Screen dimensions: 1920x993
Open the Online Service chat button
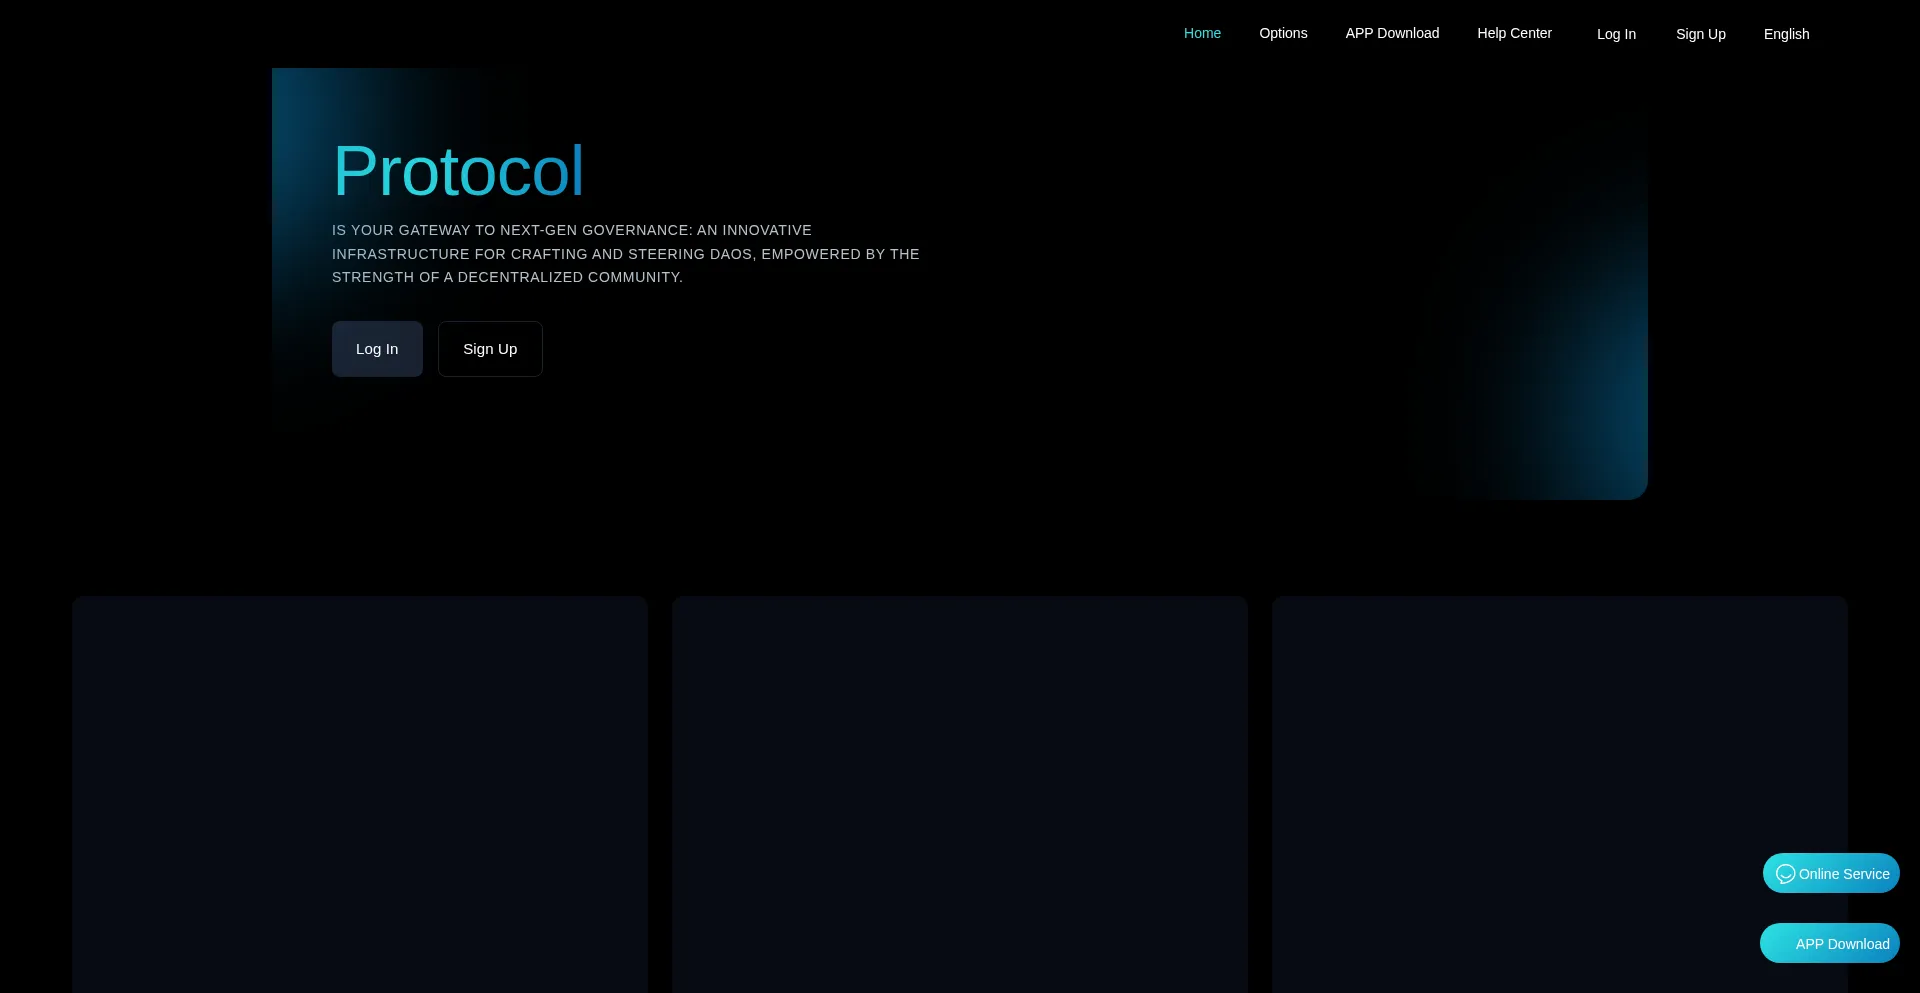[1830, 873]
